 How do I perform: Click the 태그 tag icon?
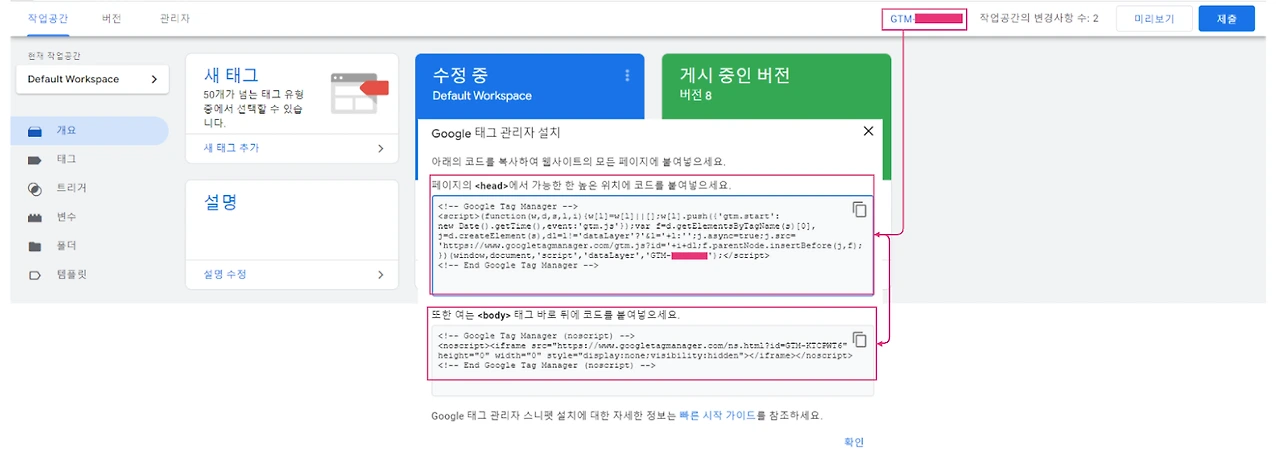coord(35,159)
